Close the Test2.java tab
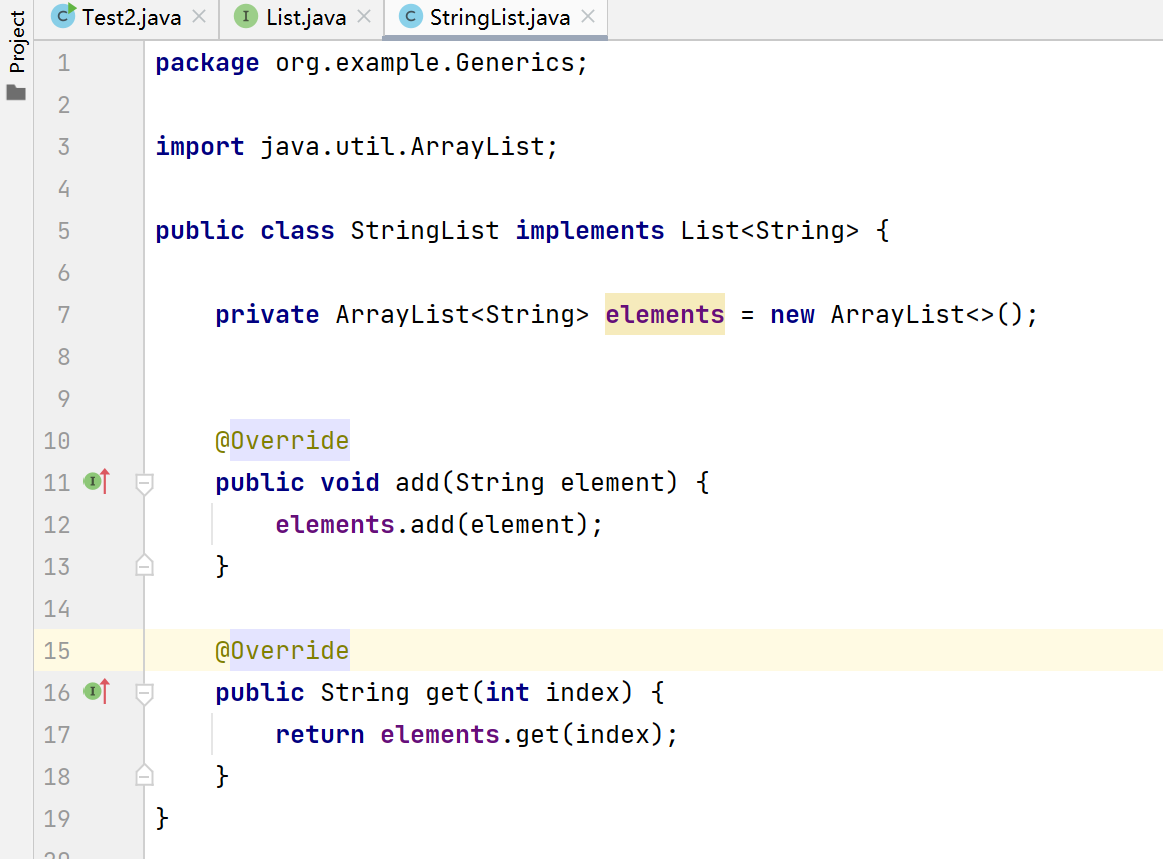Image resolution: width=1163 pixels, height=859 pixels. coord(199,17)
